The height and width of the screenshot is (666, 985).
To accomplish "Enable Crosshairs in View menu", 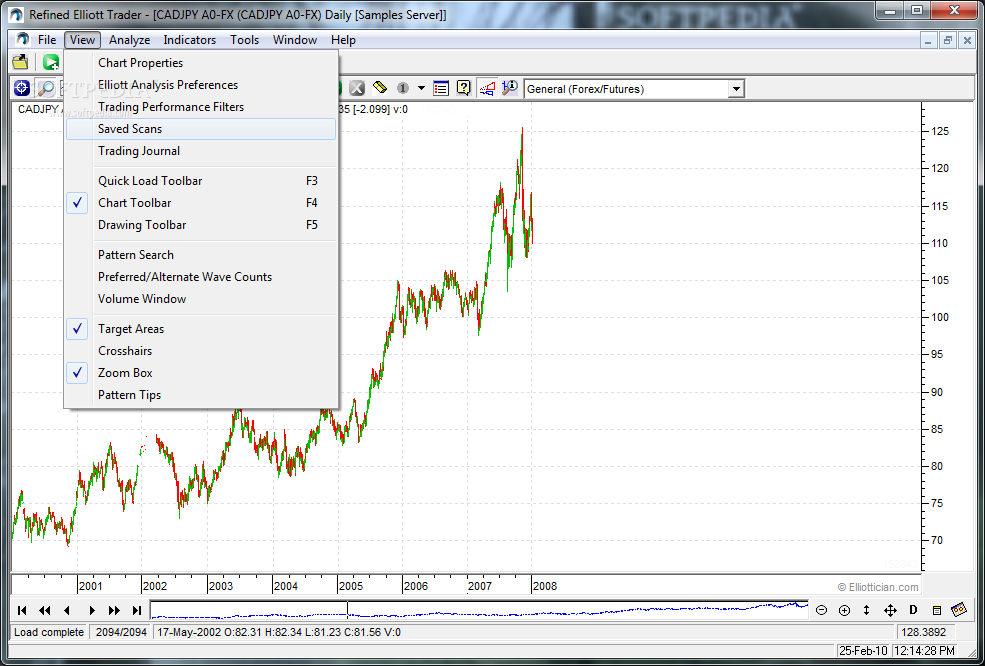I will [201, 351].
